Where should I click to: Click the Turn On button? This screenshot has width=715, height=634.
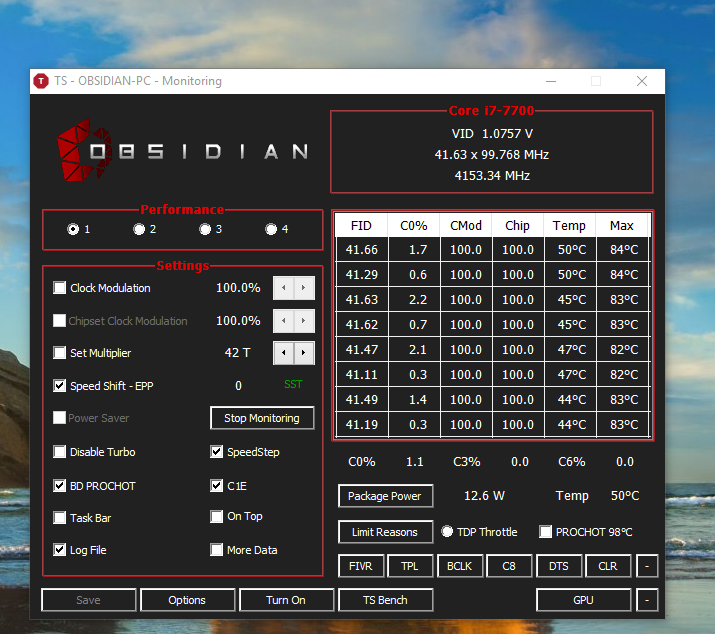coord(286,600)
